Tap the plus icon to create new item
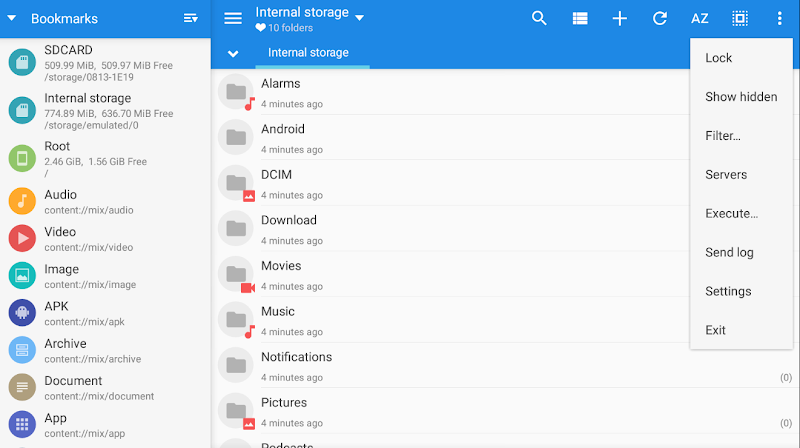This screenshot has height=448, width=800. pos(620,19)
